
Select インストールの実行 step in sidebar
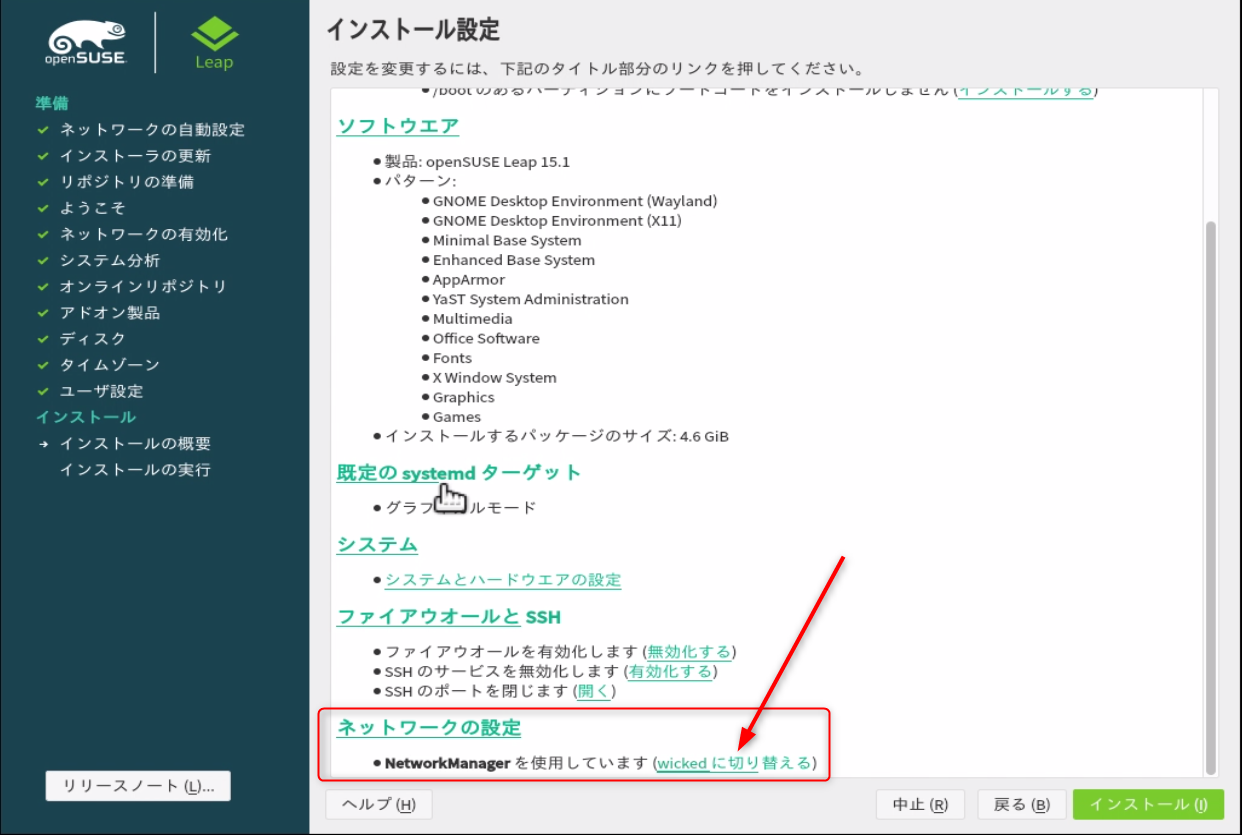point(135,470)
